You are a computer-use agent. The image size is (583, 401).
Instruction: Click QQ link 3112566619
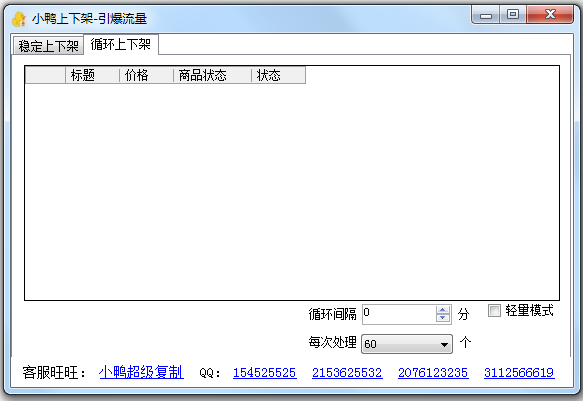pyautogui.click(x=519, y=373)
